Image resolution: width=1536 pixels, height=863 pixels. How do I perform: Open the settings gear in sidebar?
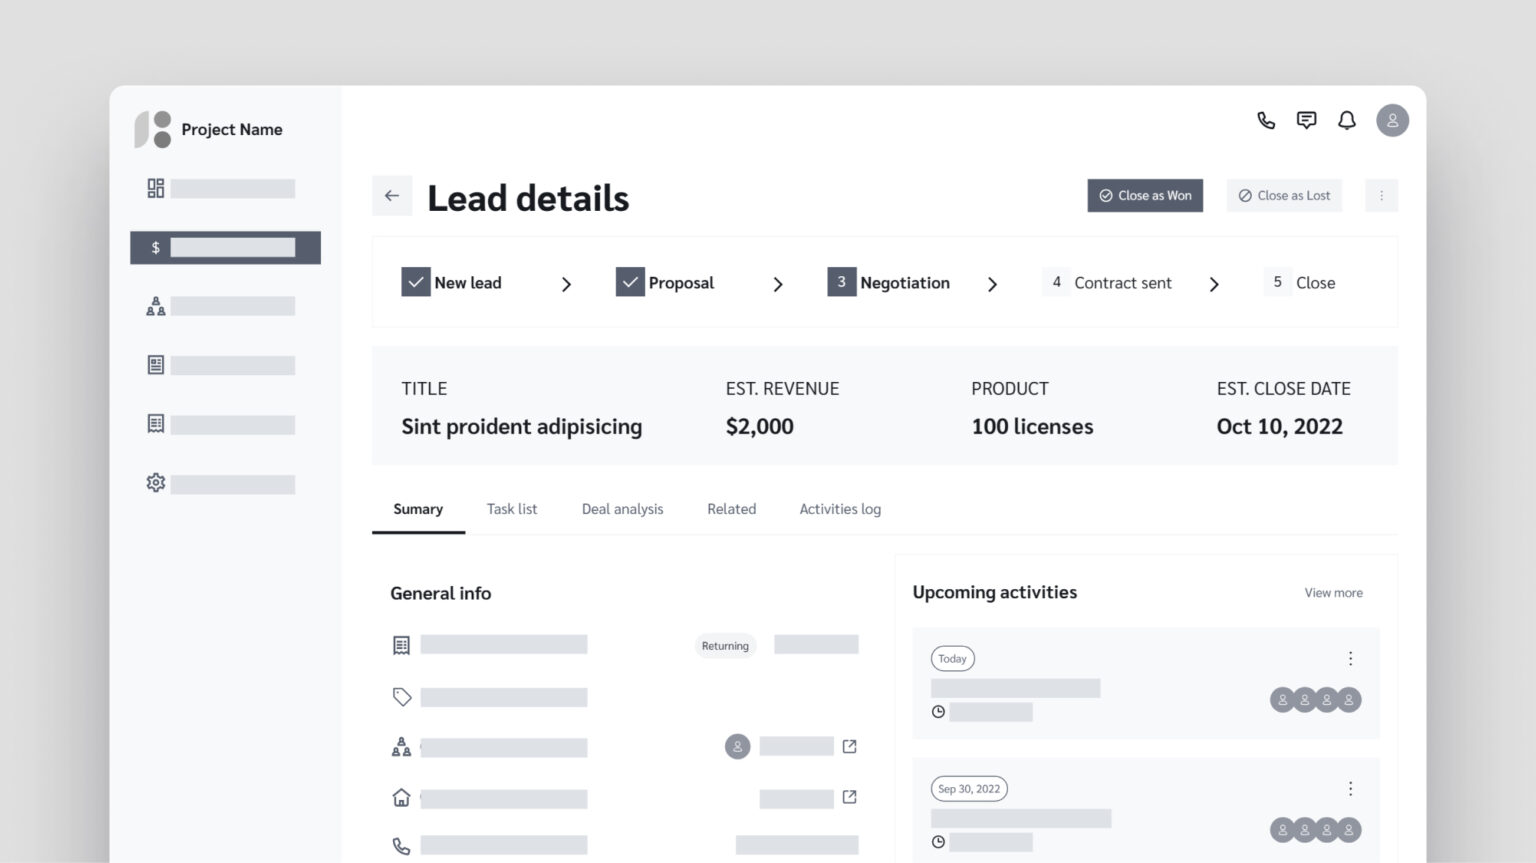point(156,483)
